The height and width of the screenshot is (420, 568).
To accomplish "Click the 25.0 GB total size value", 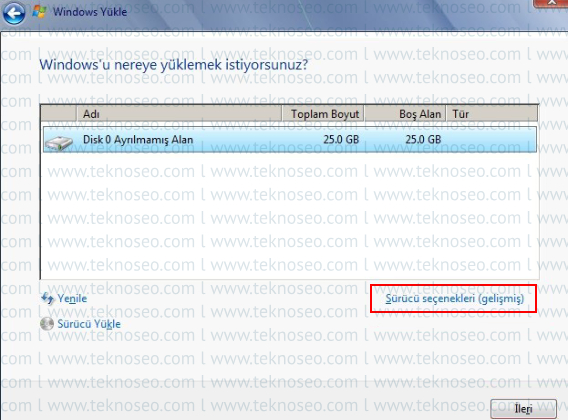I will (341, 140).
